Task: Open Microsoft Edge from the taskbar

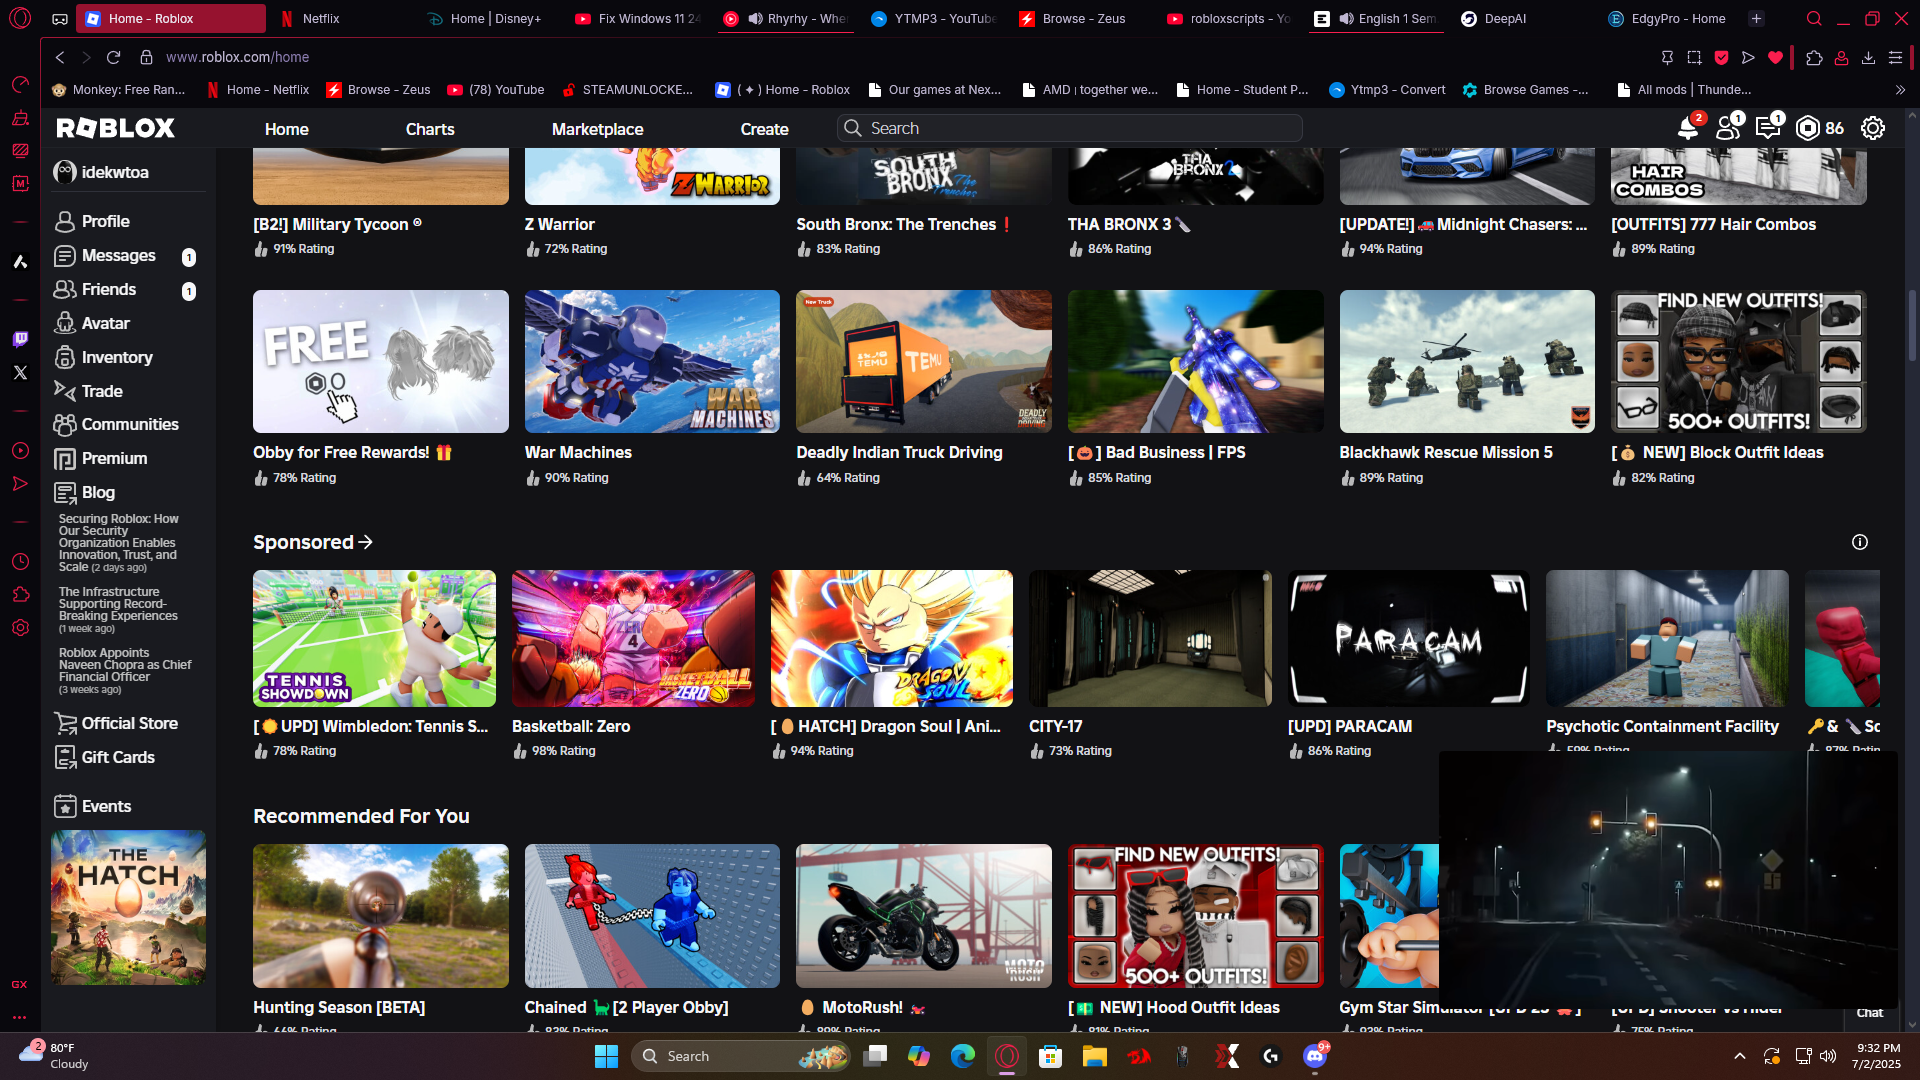Action: pos(962,1056)
